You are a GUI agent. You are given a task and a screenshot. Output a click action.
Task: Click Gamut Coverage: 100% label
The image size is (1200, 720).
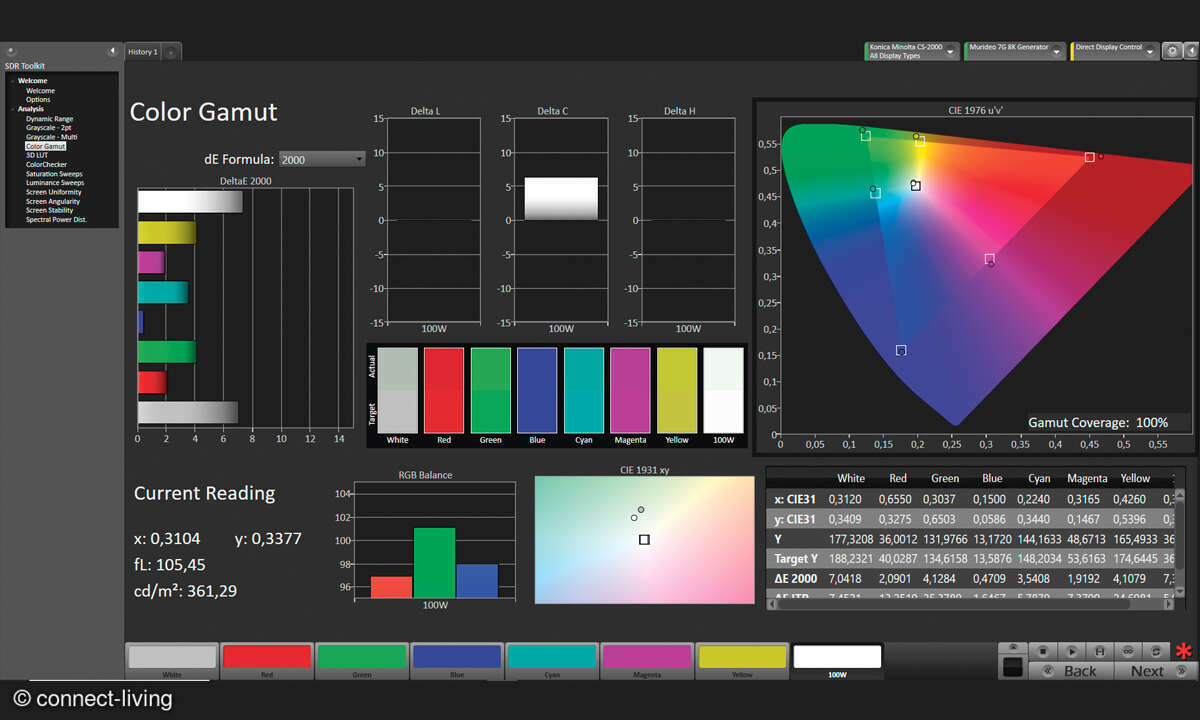pos(1098,422)
